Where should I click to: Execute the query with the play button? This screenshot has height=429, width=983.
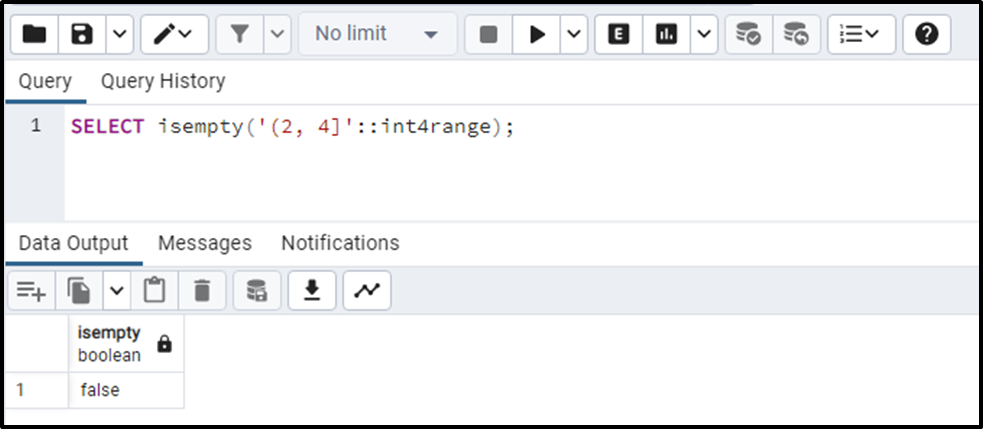point(537,34)
